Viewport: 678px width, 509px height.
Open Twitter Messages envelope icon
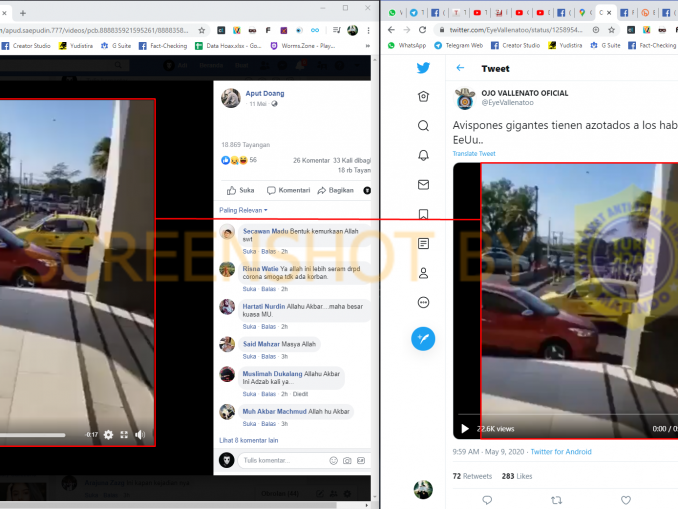(x=423, y=185)
